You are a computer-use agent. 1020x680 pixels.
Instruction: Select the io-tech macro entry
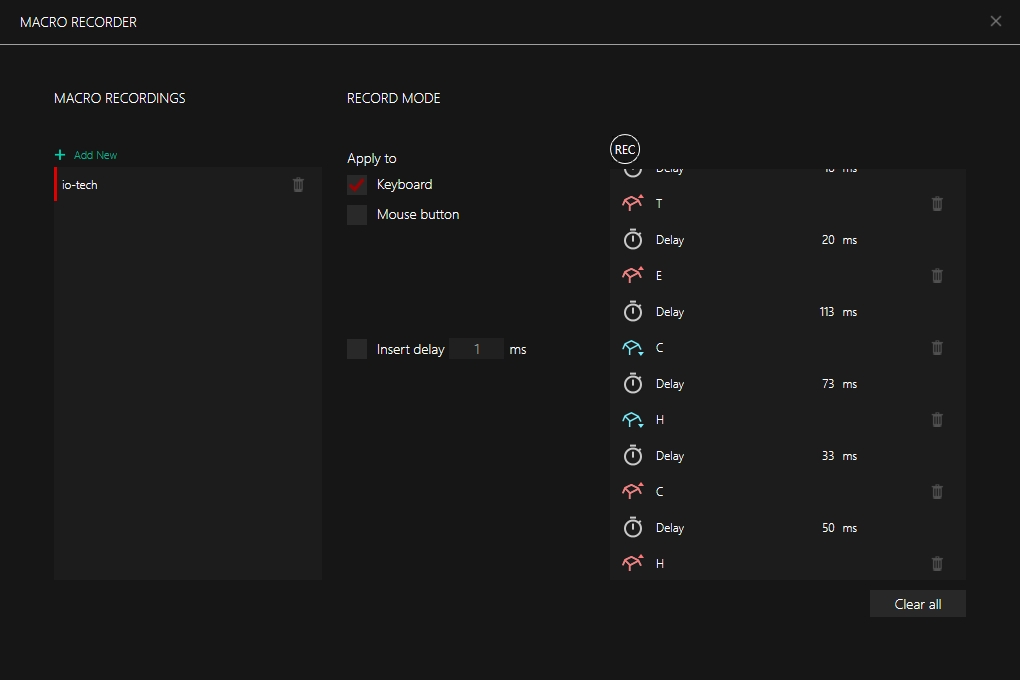pyautogui.click(x=188, y=185)
